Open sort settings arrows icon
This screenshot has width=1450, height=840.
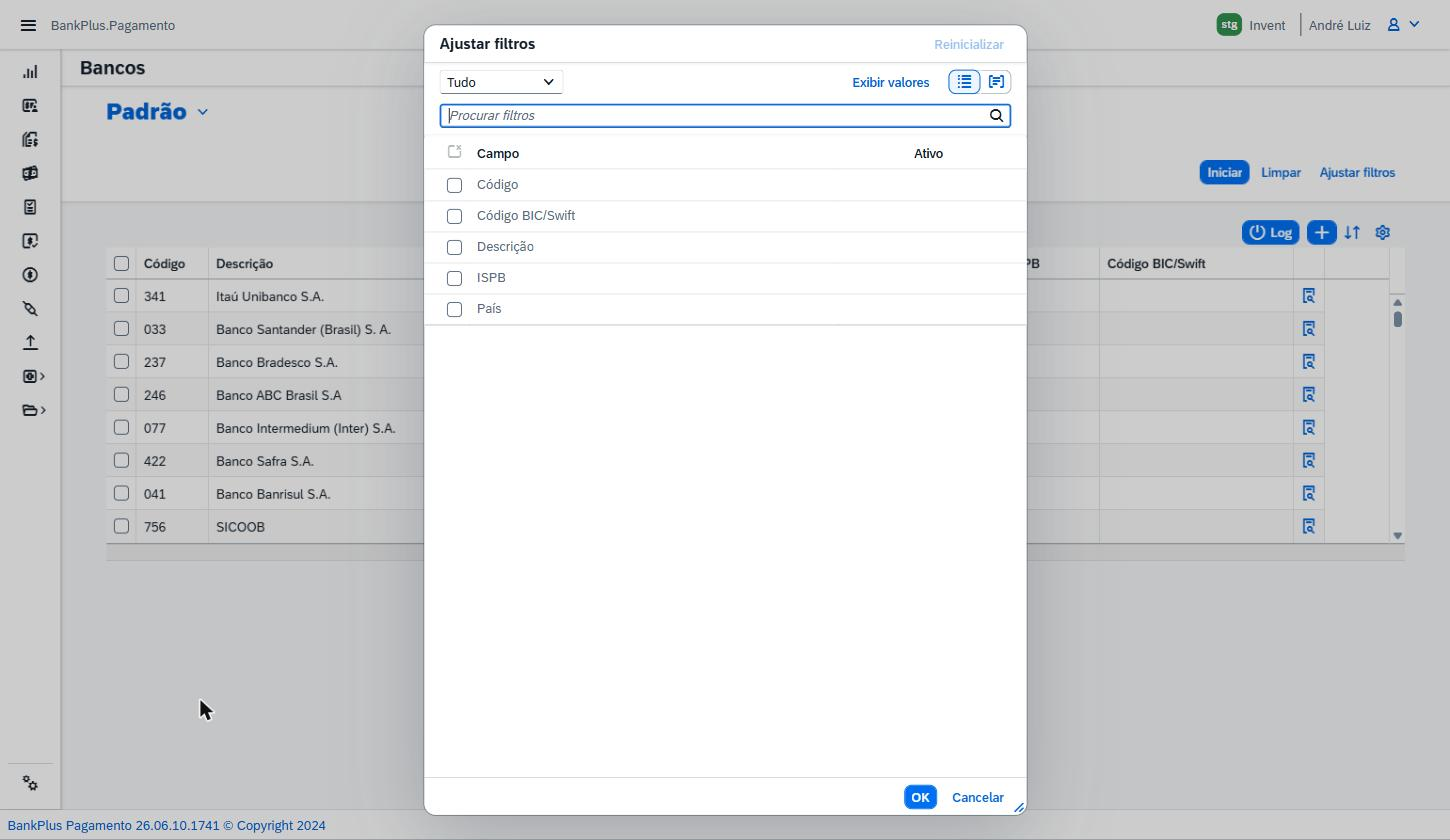coord(1352,232)
